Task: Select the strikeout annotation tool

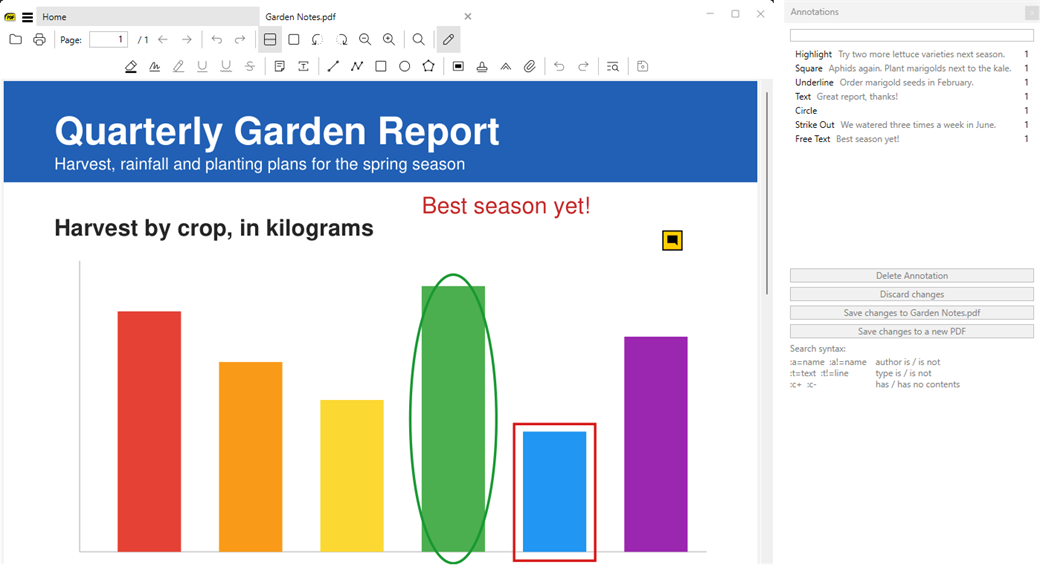Action: click(x=250, y=66)
